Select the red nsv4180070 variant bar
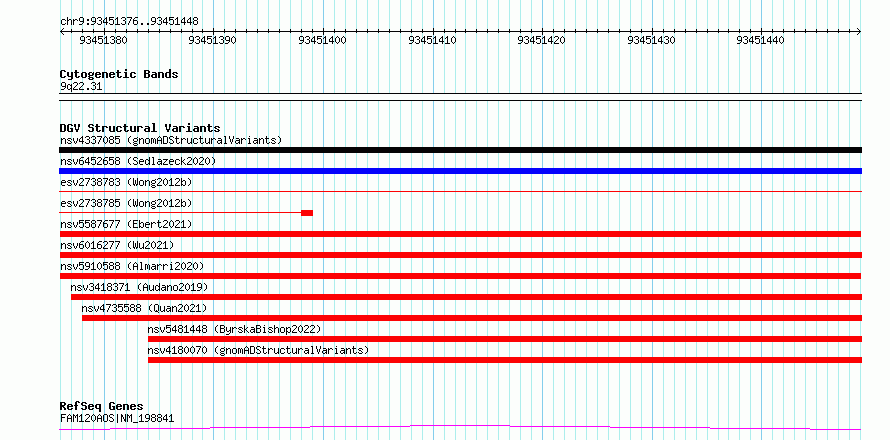Viewport: 890px width, 440px height. tap(505, 360)
